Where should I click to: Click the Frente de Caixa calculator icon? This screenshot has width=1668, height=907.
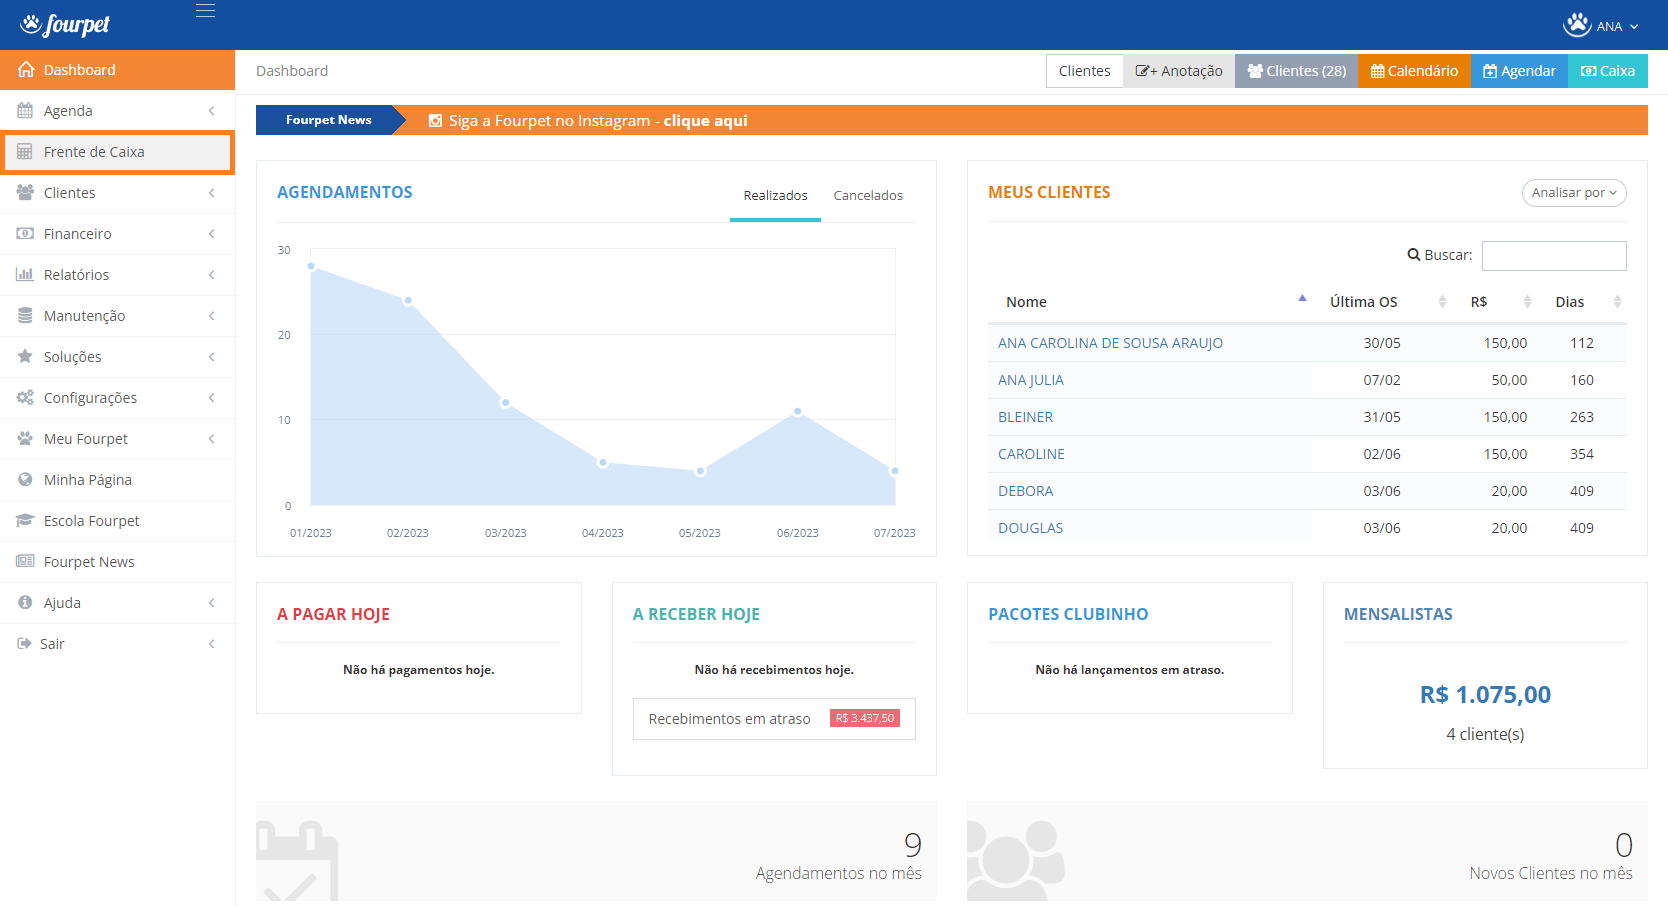pos(25,152)
